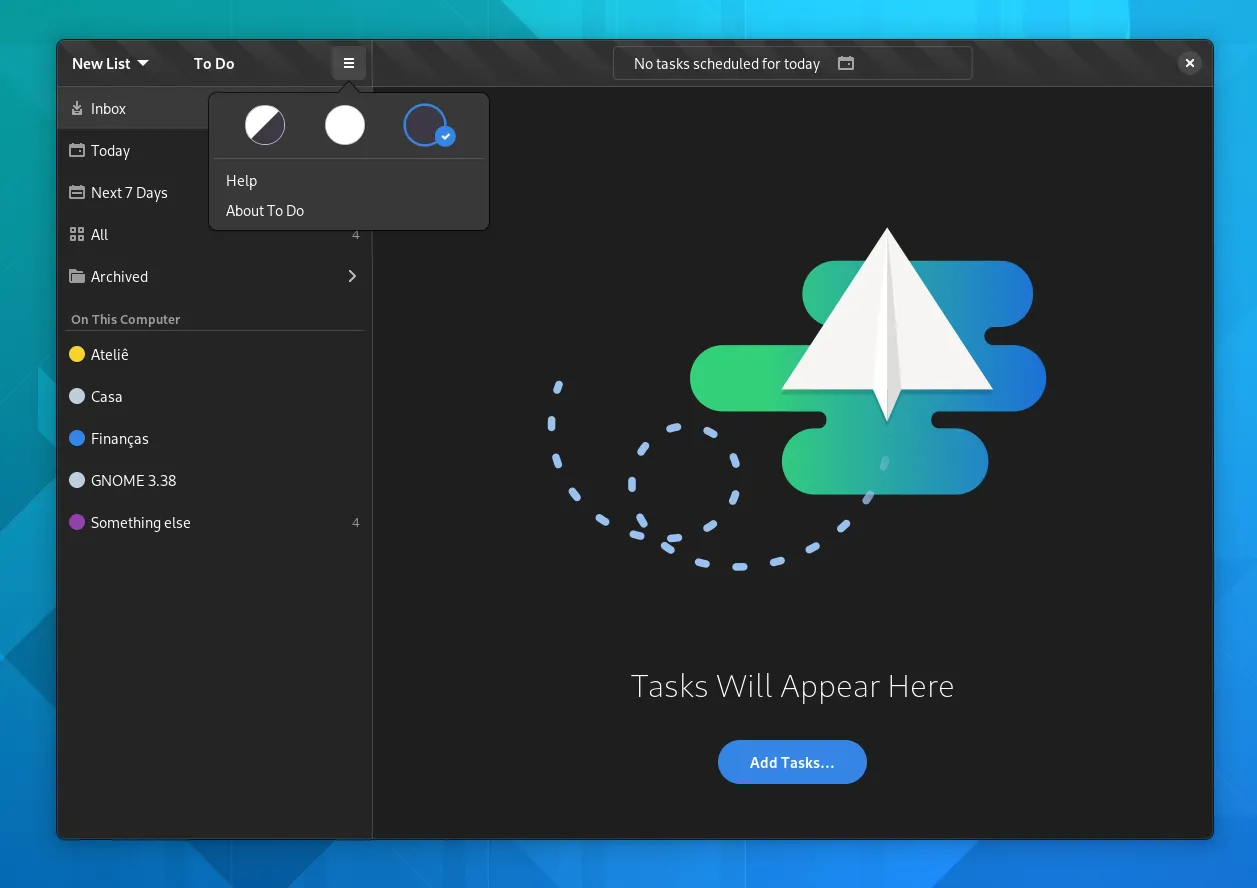
Task: Click the 'On This Computer' section label
Action: coord(126,320)
